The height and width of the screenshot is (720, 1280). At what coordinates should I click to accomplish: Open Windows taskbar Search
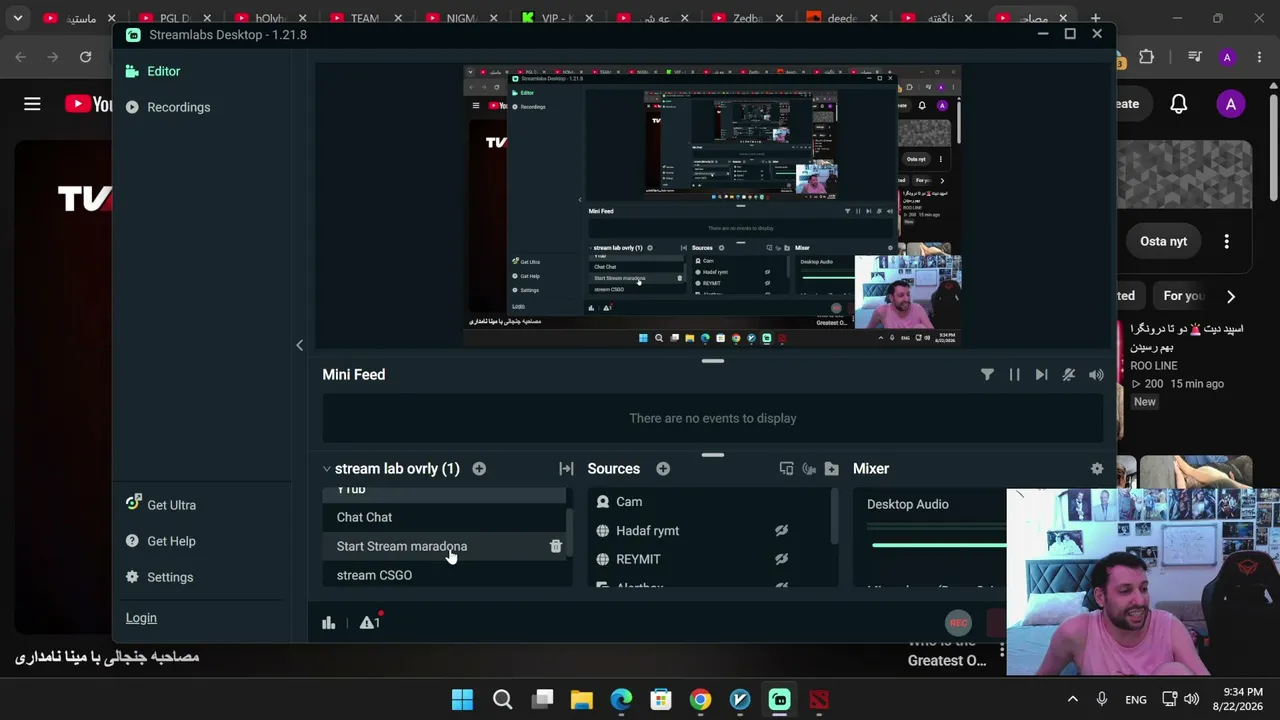pos(502,699)
